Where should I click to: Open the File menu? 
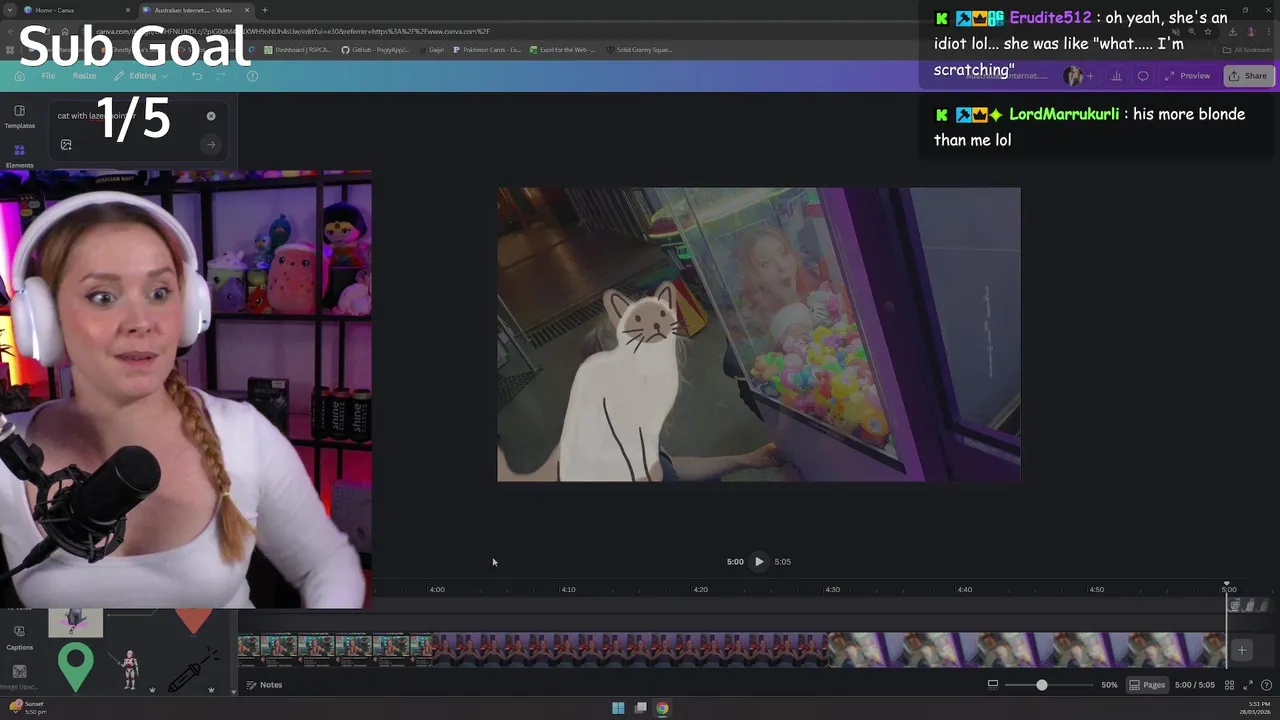click(48, 76)
